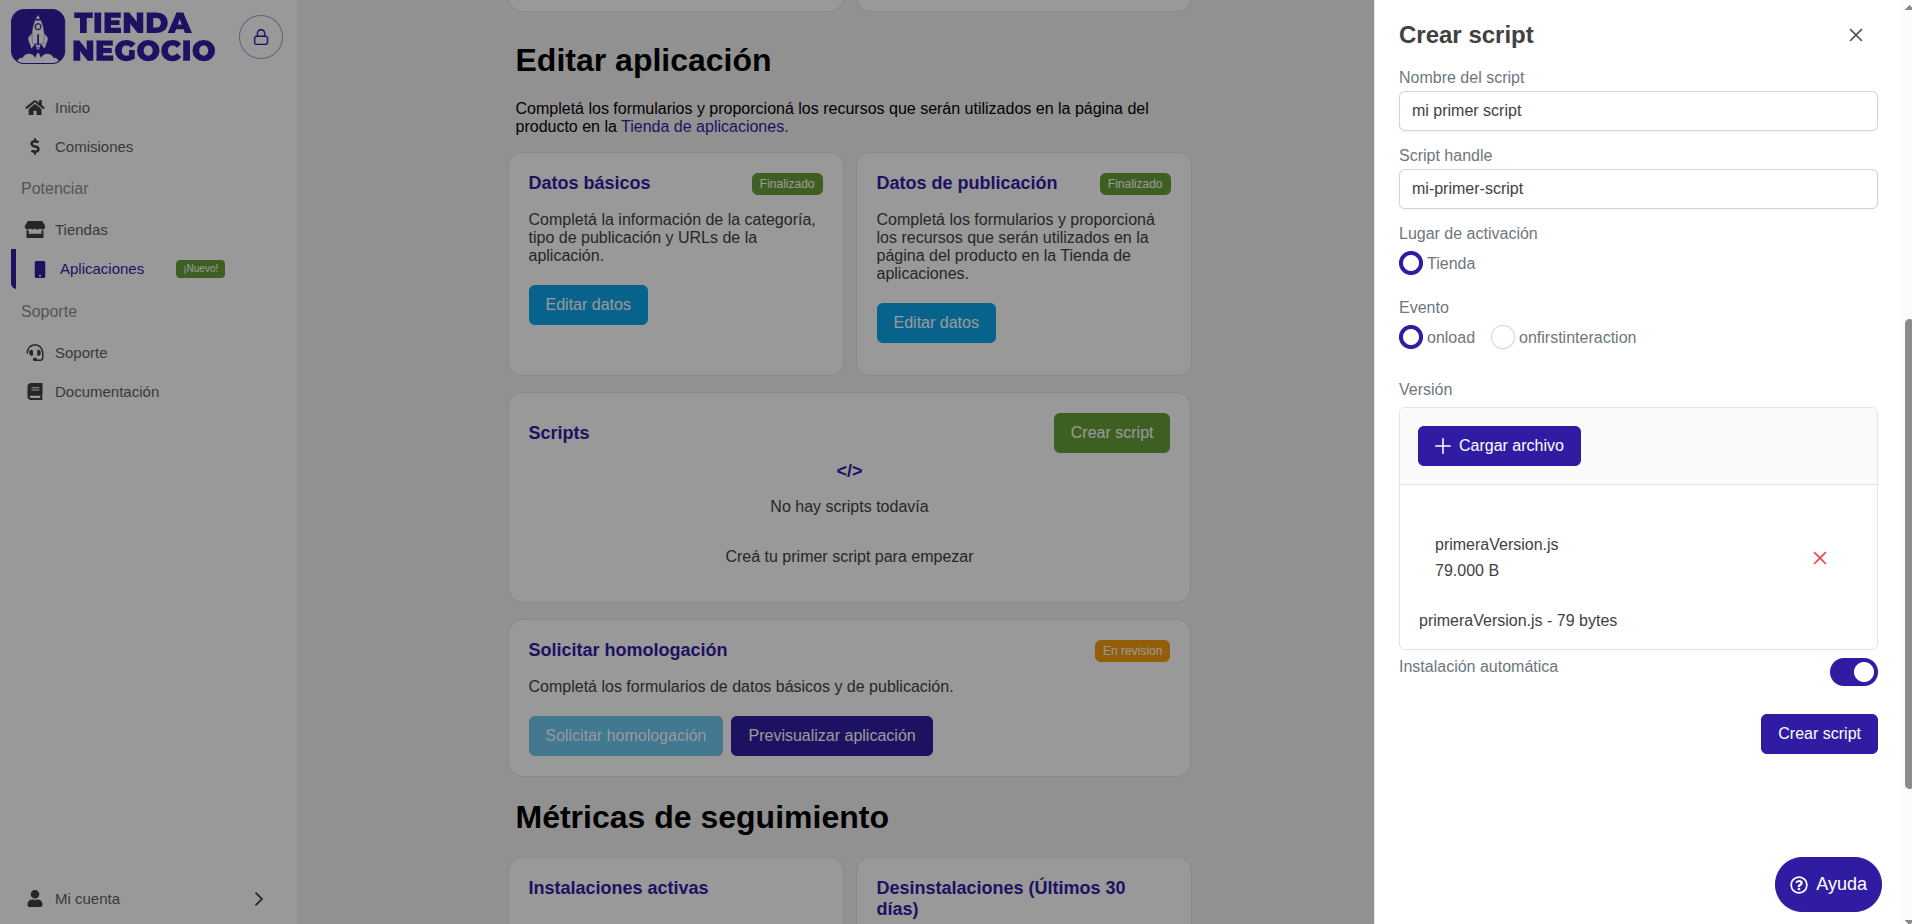Focus the Script handle field
This screenshot has width=1912, height=924.
pos(1638,189)
